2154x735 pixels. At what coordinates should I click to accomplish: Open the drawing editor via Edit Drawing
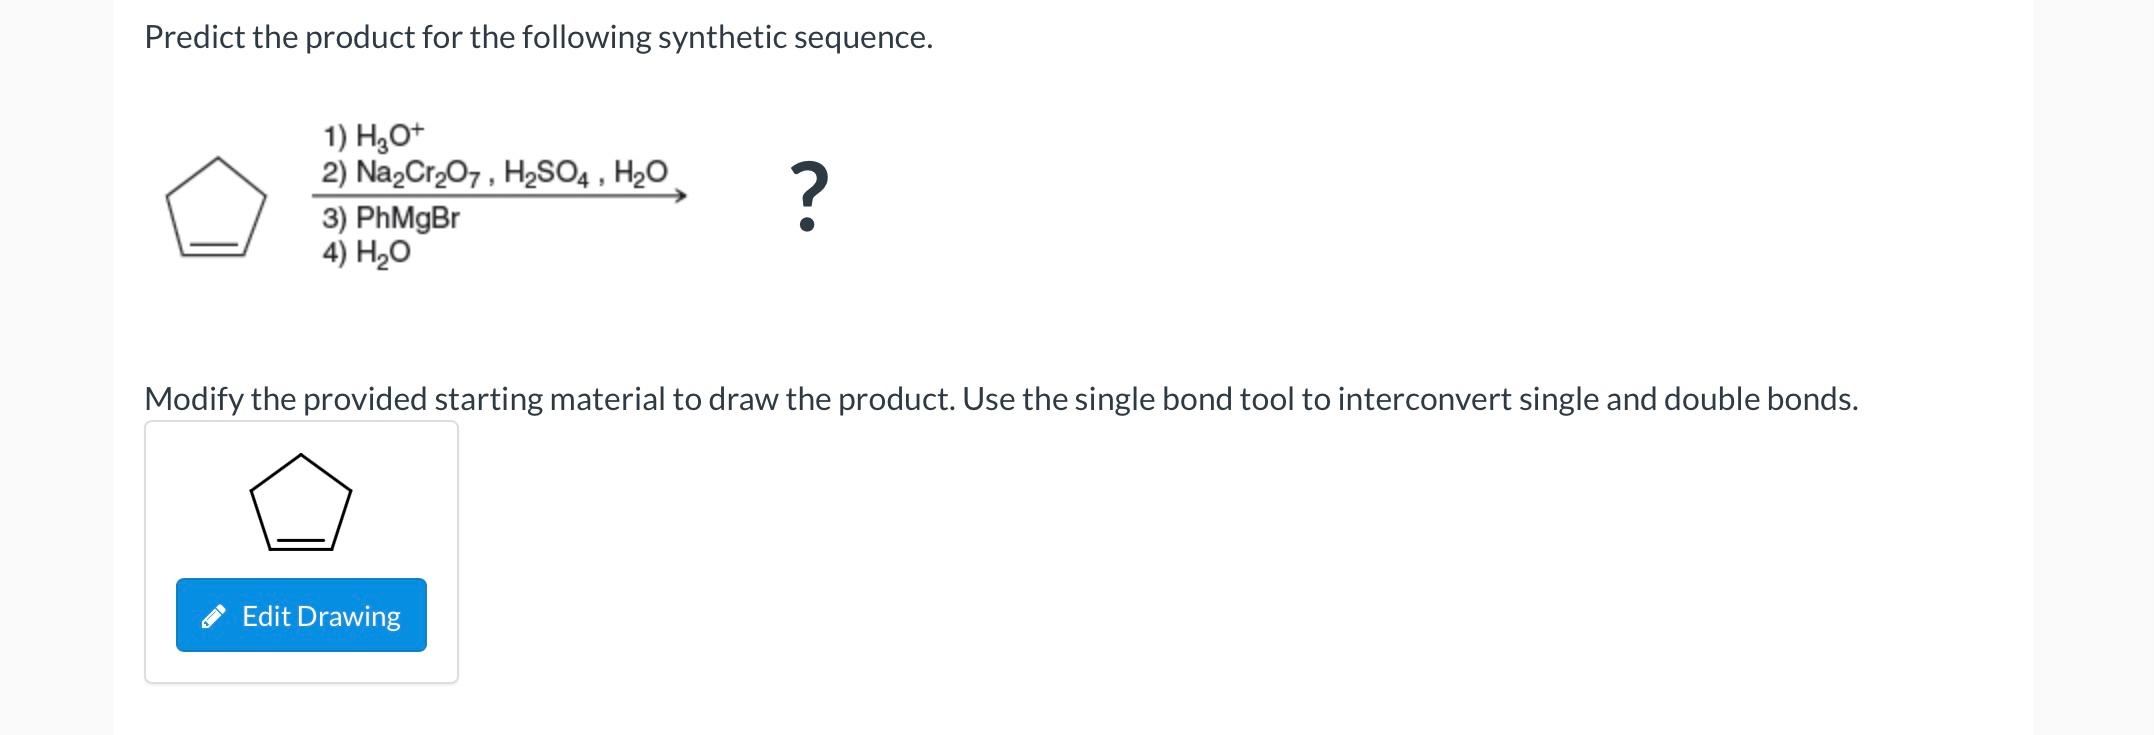pos(301,616)
